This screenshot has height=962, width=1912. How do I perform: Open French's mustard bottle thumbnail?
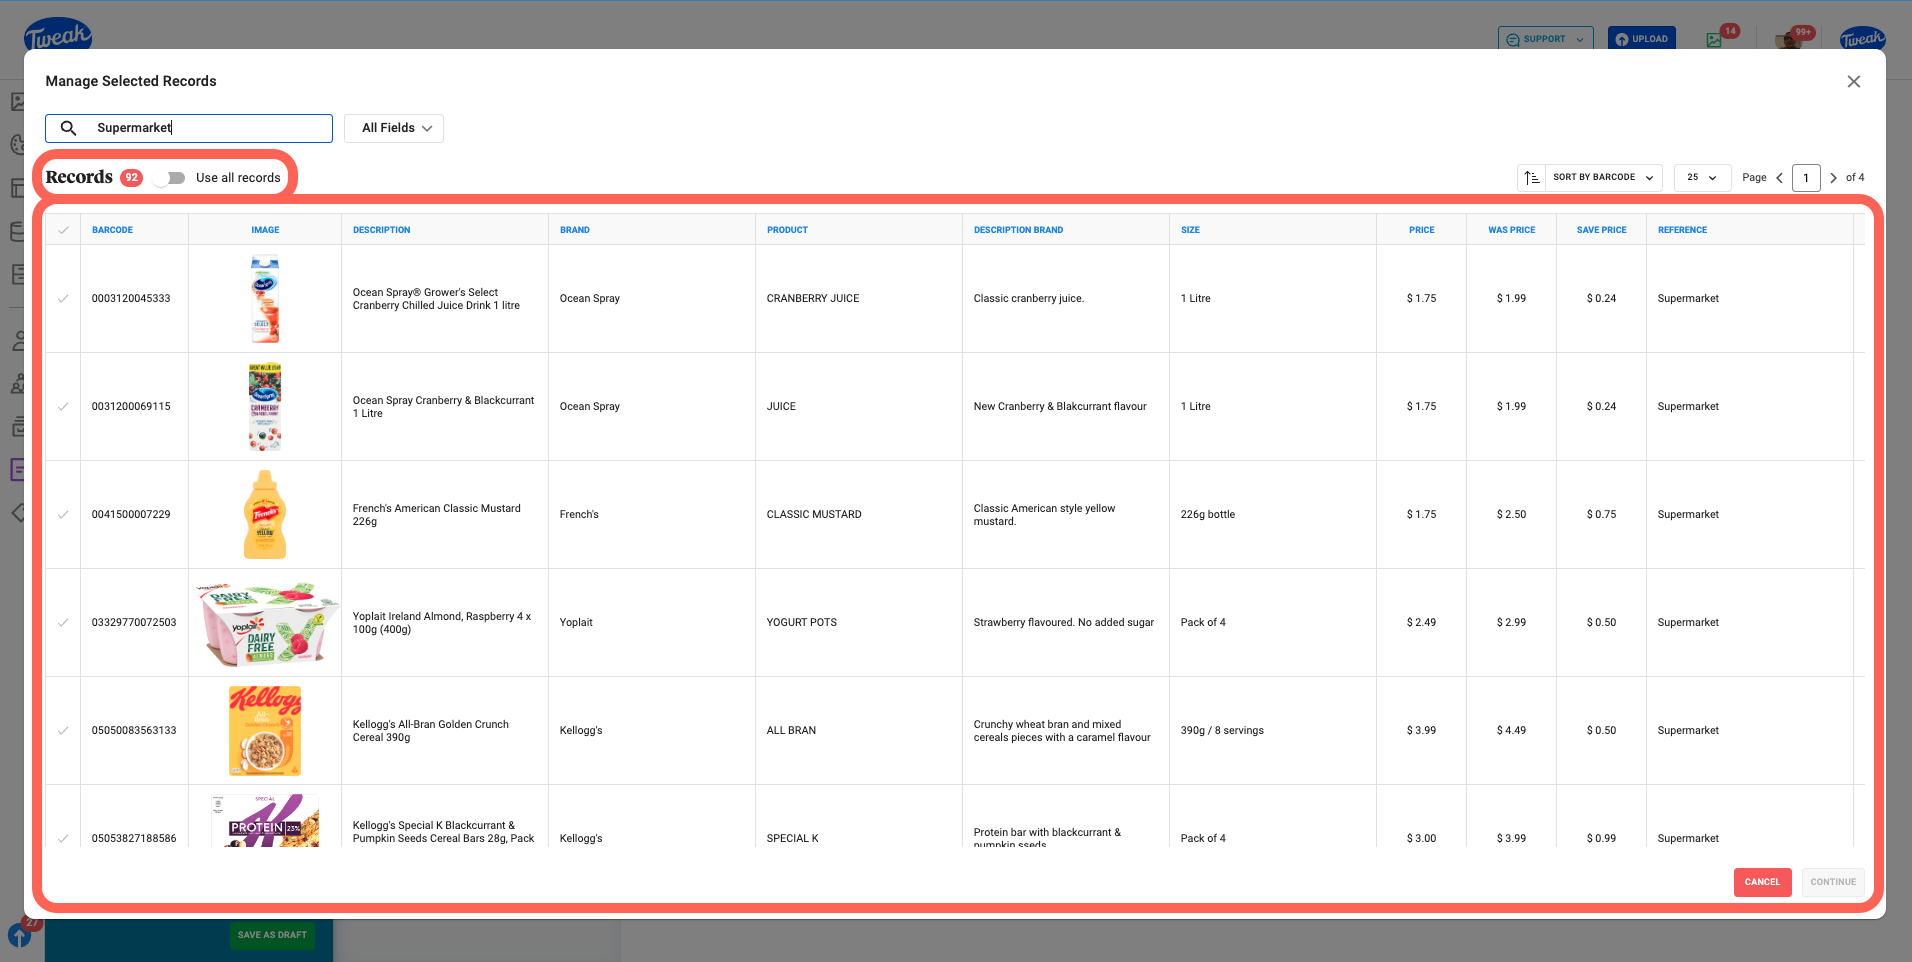click(265, 515)
